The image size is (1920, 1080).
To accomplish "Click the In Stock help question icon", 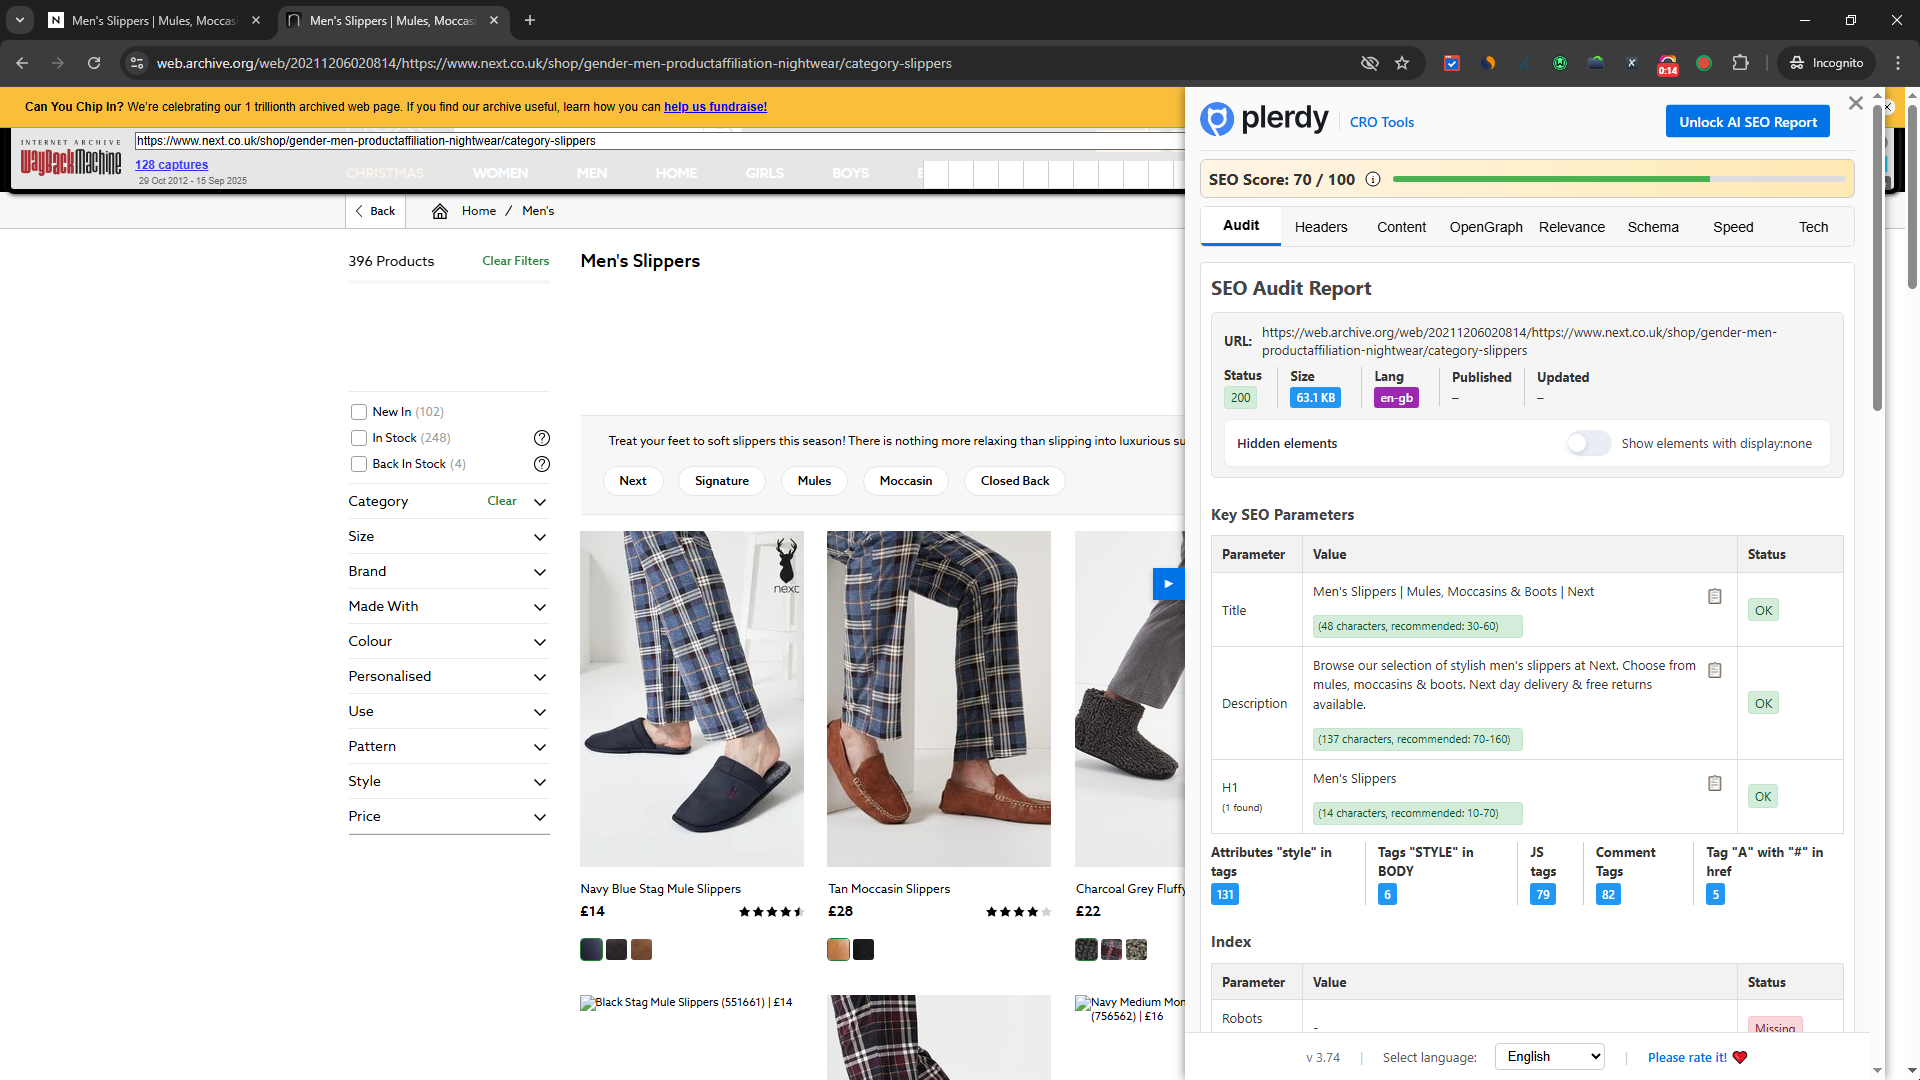I will [541, 438].
